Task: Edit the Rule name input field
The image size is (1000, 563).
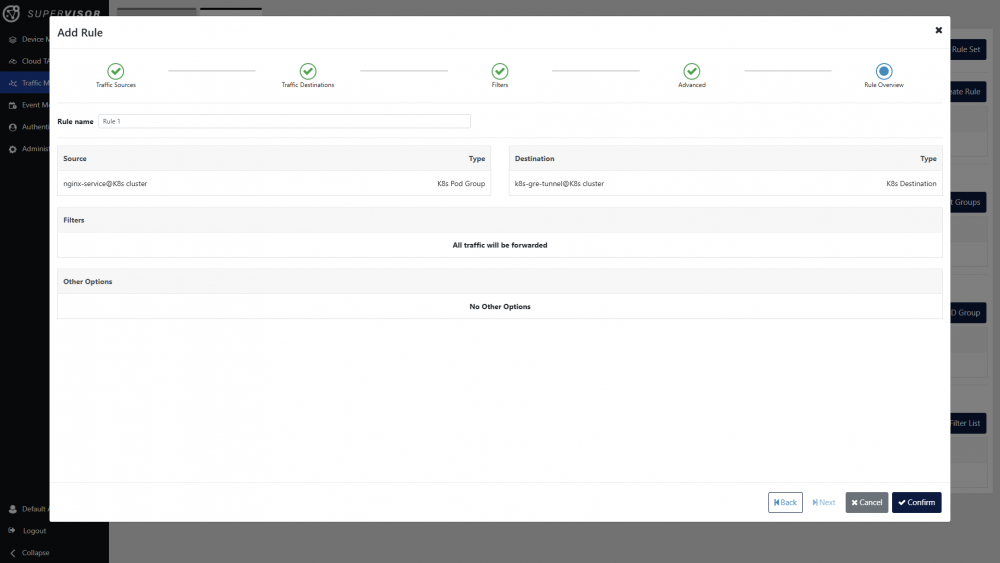Action: (x=284, y=121)
